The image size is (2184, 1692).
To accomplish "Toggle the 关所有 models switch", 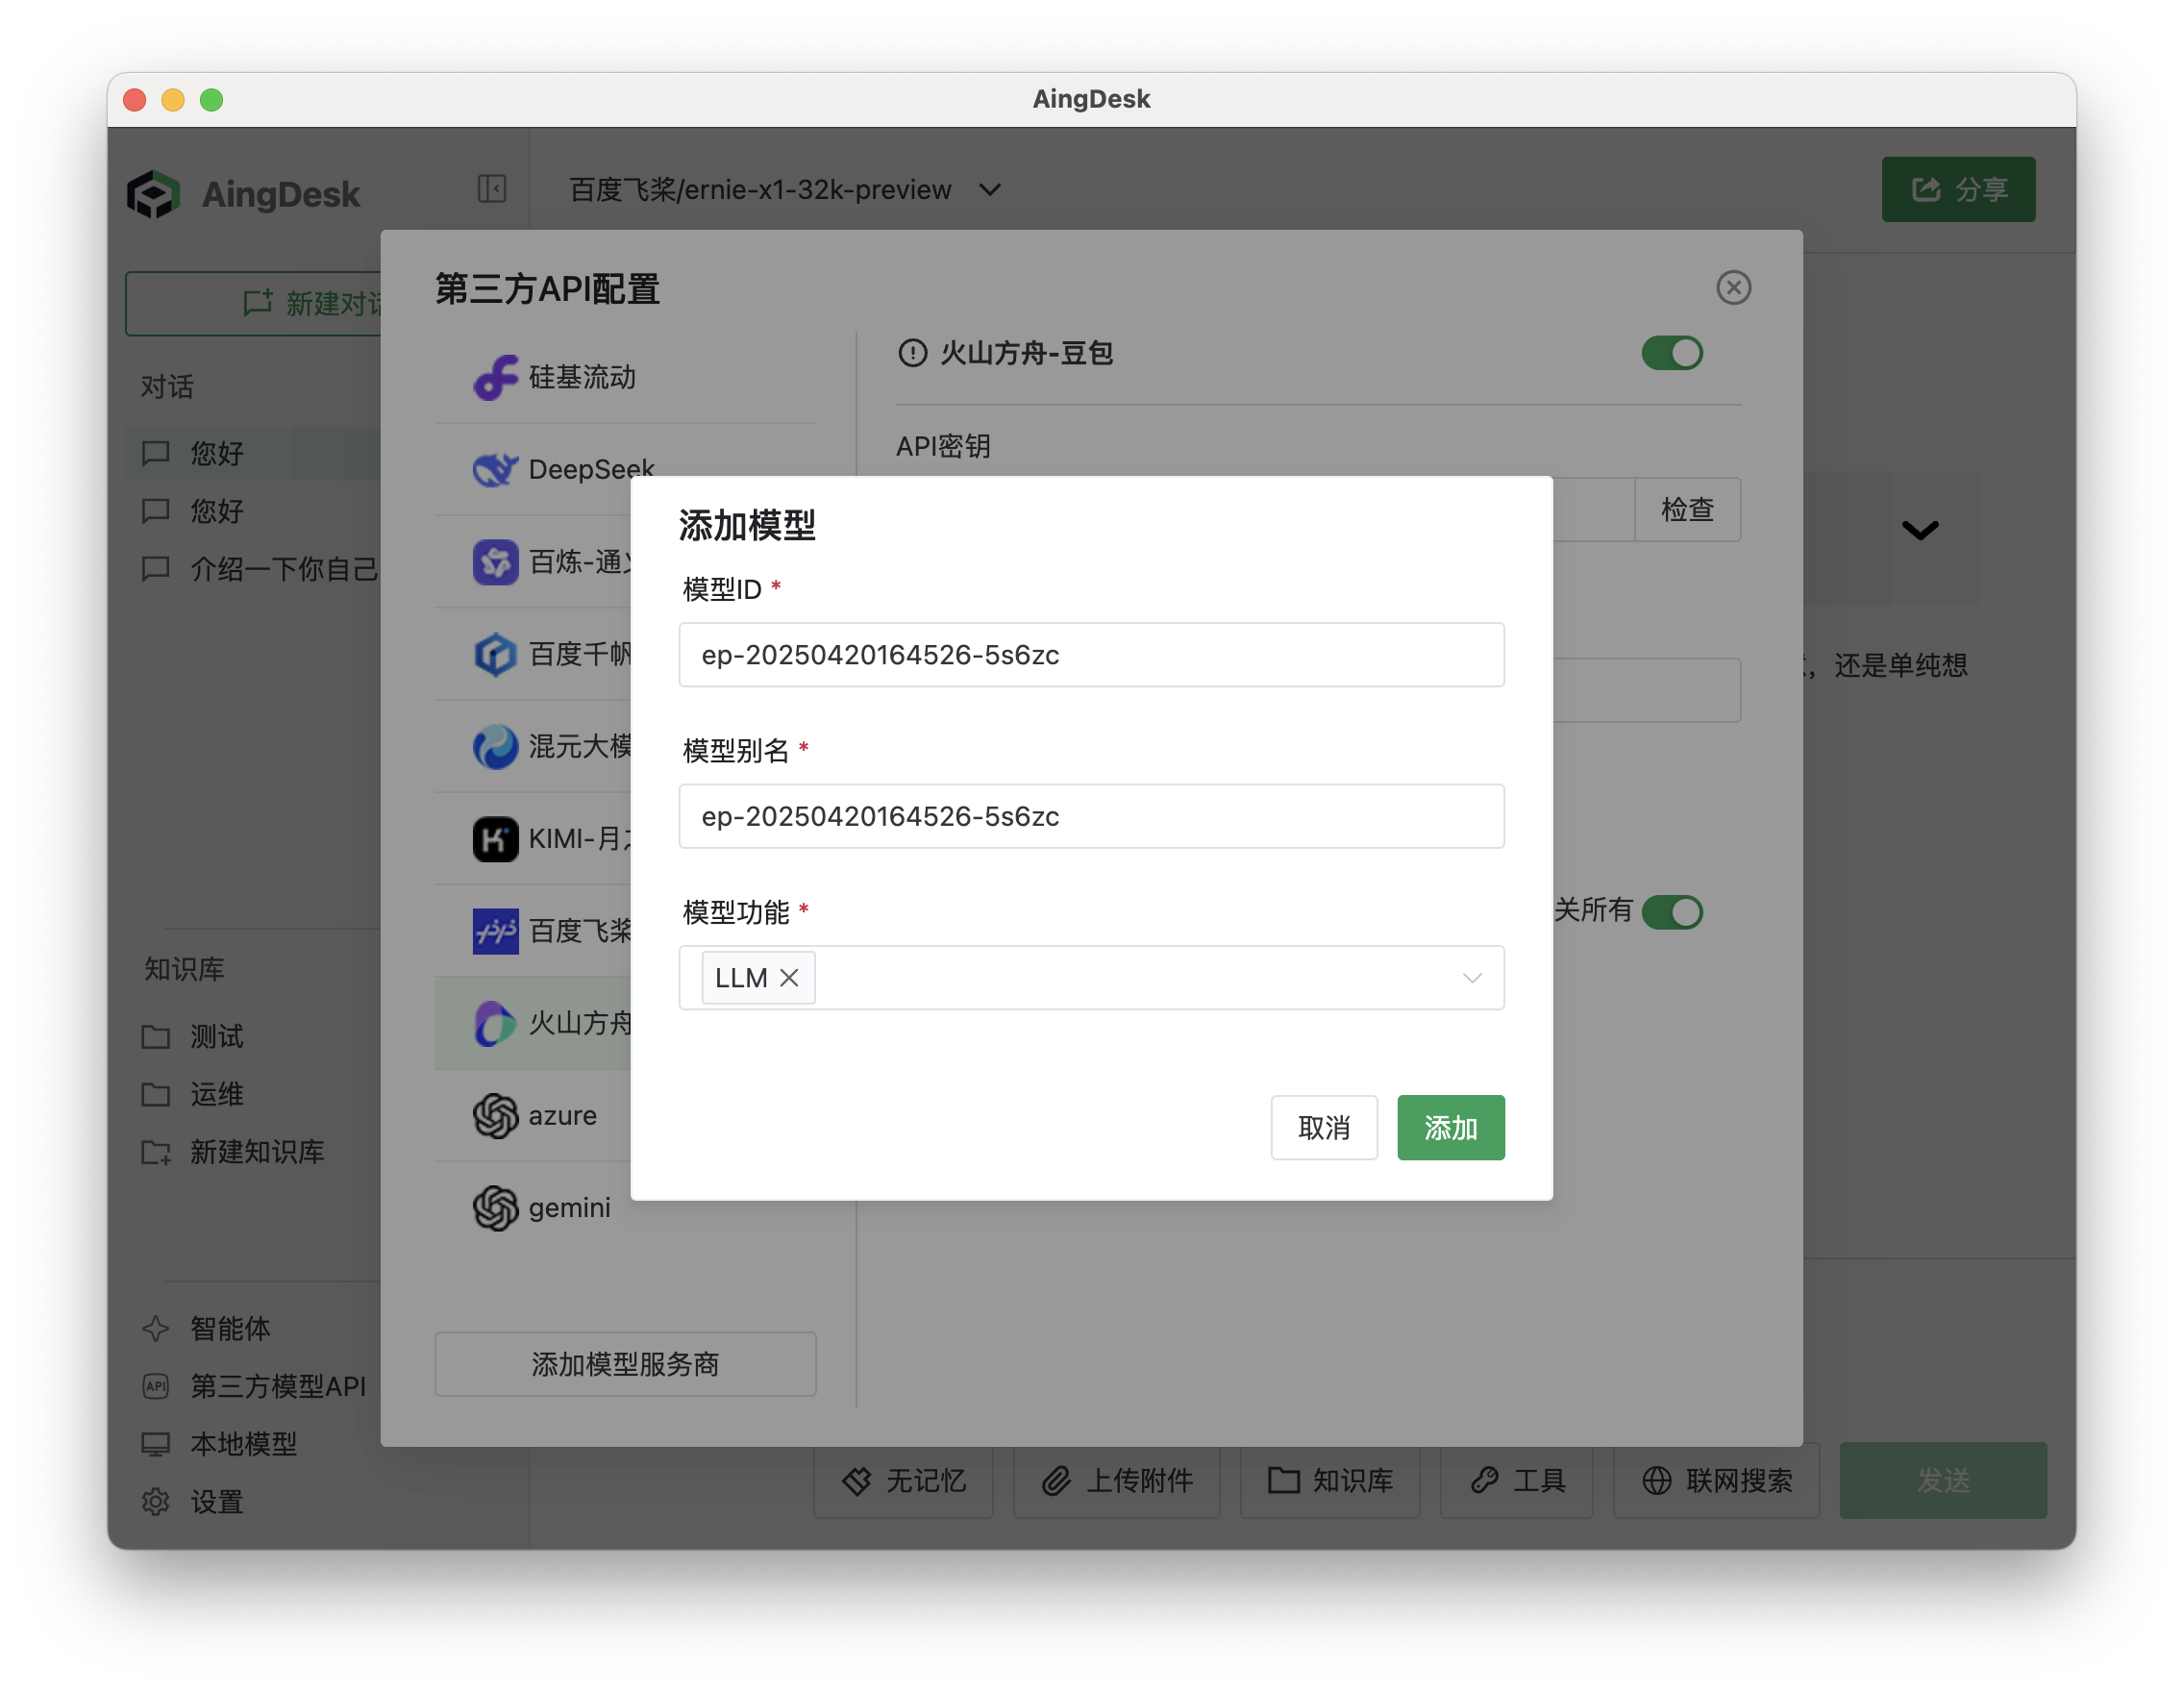I will click(x=1671, y=911).
